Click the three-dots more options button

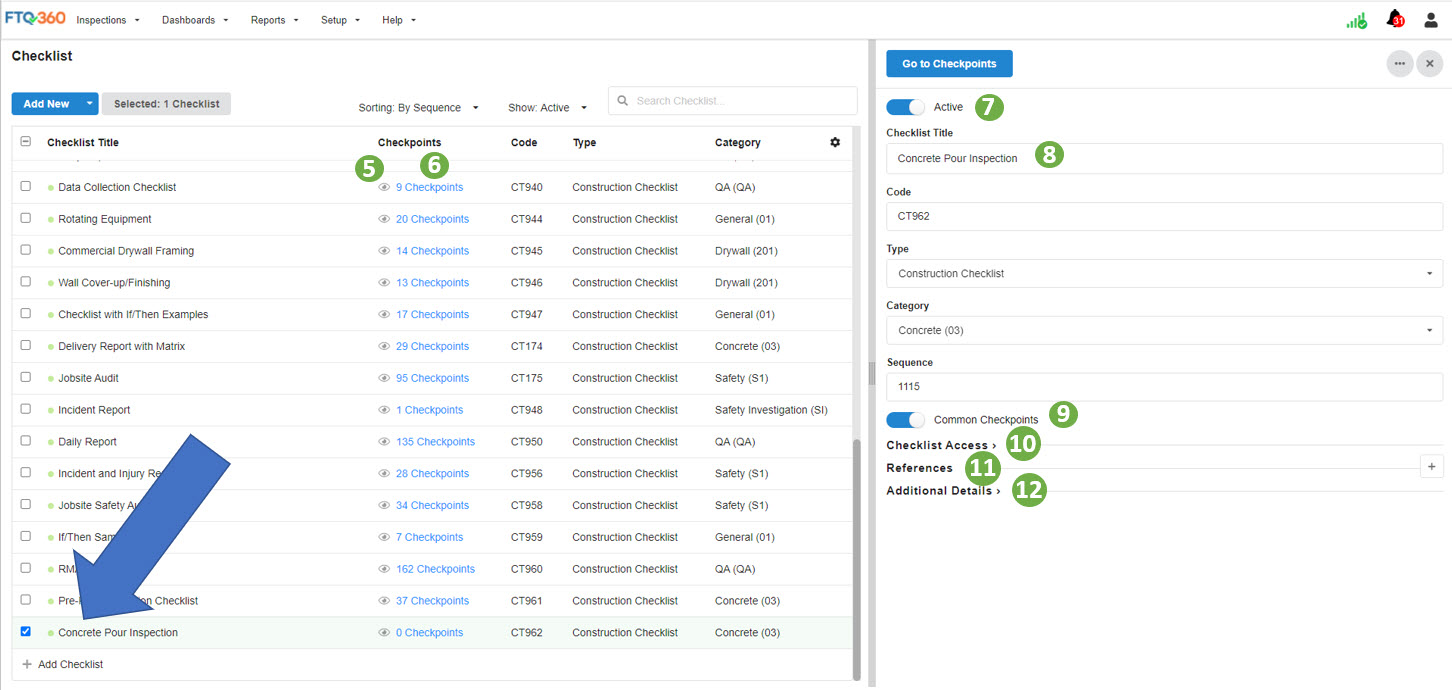(x=1399, y=63)
